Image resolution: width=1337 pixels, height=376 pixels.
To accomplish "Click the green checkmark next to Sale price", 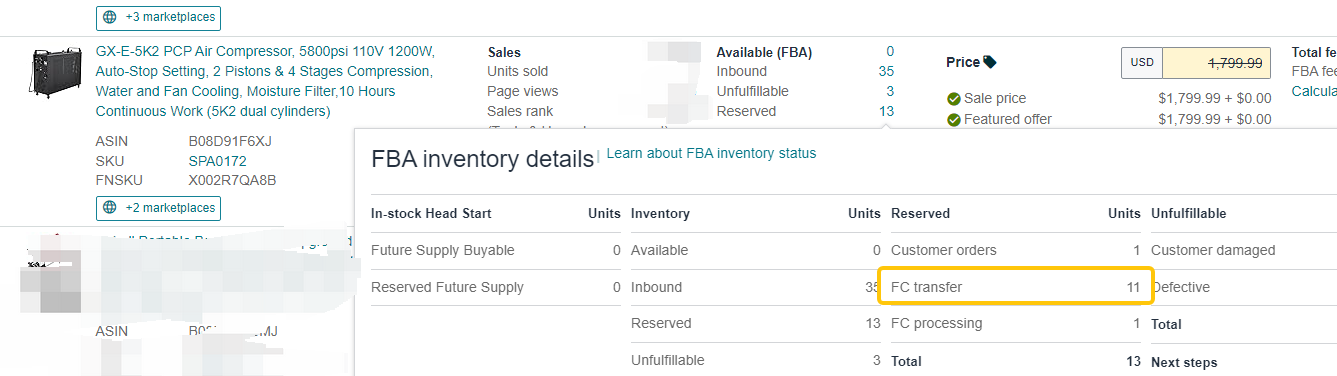I will click(954, 98).
